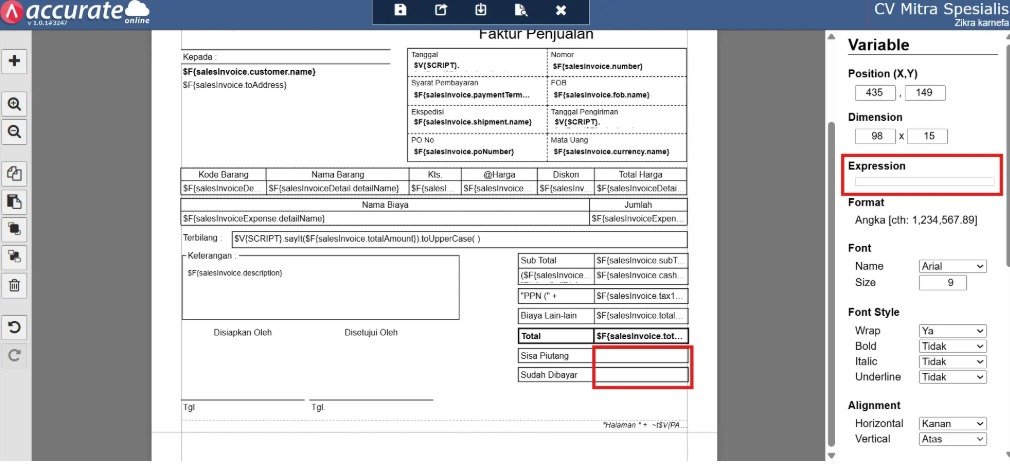Select the Total Harga column header
The height and width of the screenshot is (474, 1010).
click(640, 175)
